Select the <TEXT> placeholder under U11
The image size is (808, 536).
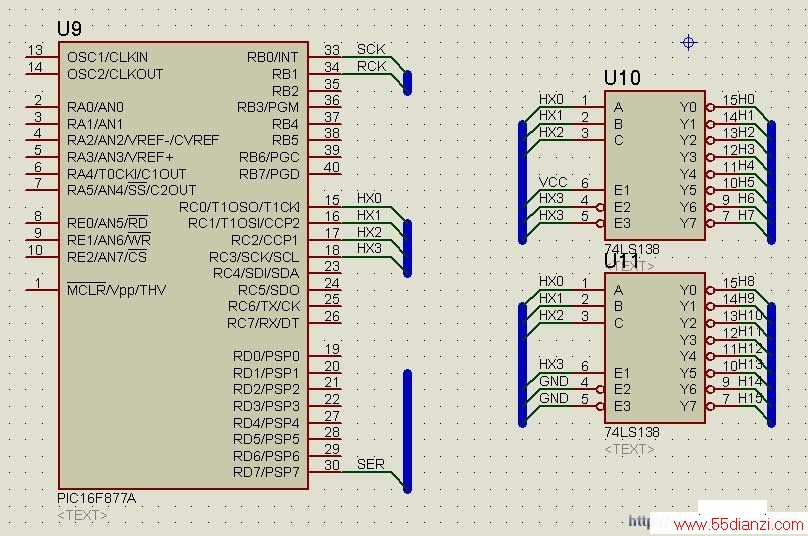click(629, 449)
